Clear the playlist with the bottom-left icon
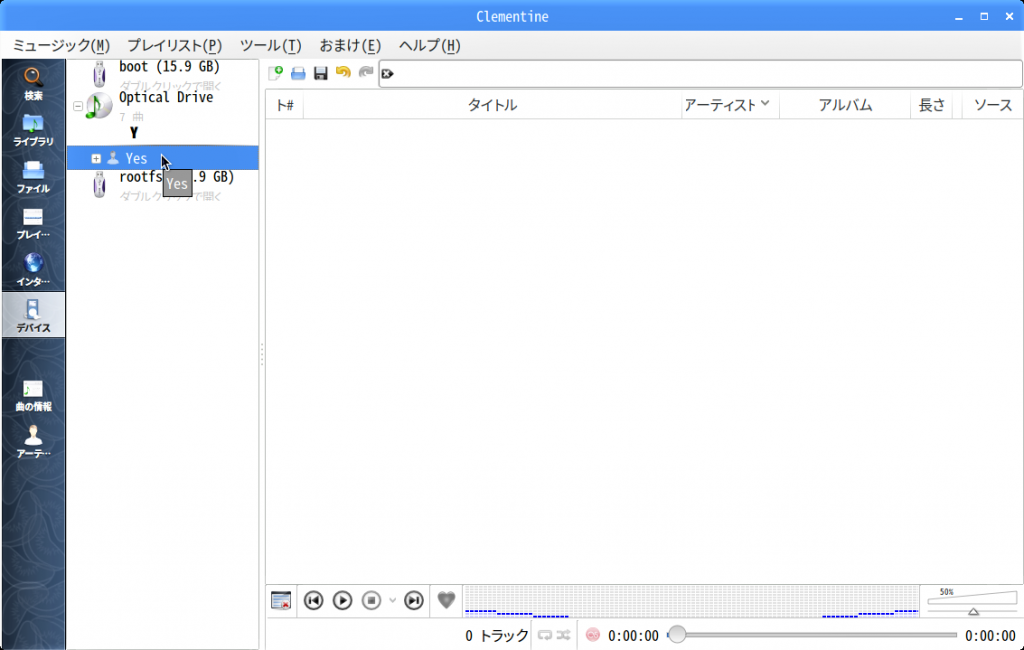The image size is (1024, 650). 281,600
